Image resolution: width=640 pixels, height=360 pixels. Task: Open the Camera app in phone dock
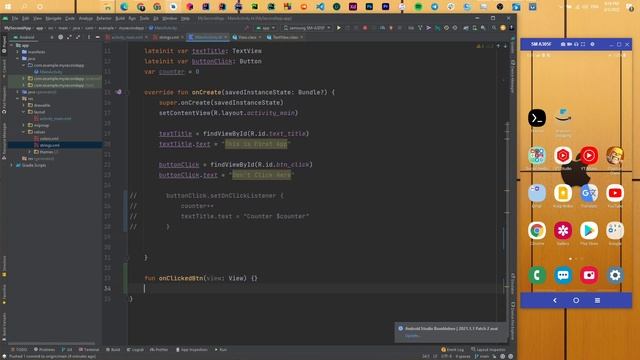point(589,276)
